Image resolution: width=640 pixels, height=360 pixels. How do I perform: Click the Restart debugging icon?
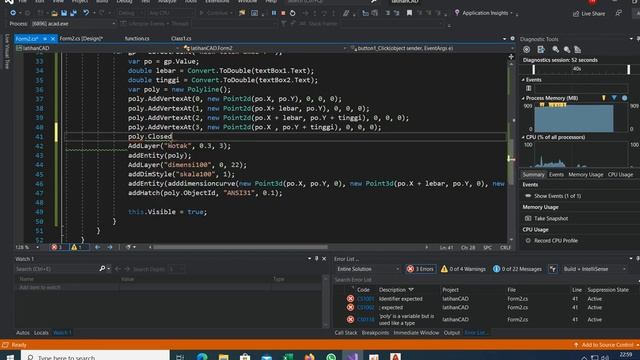pos(293,13)
